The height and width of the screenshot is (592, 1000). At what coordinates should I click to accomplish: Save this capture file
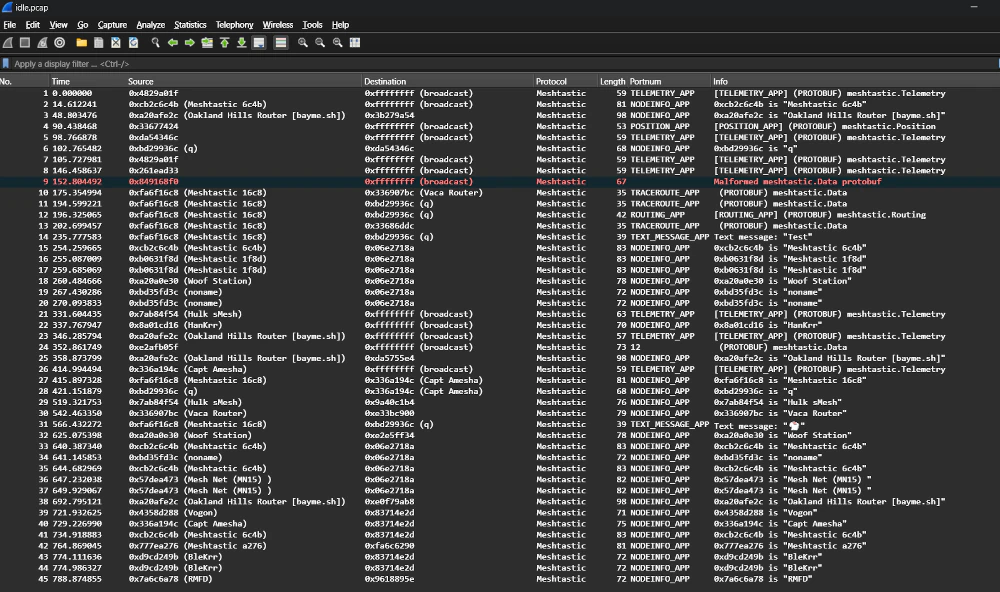(99, 43)
